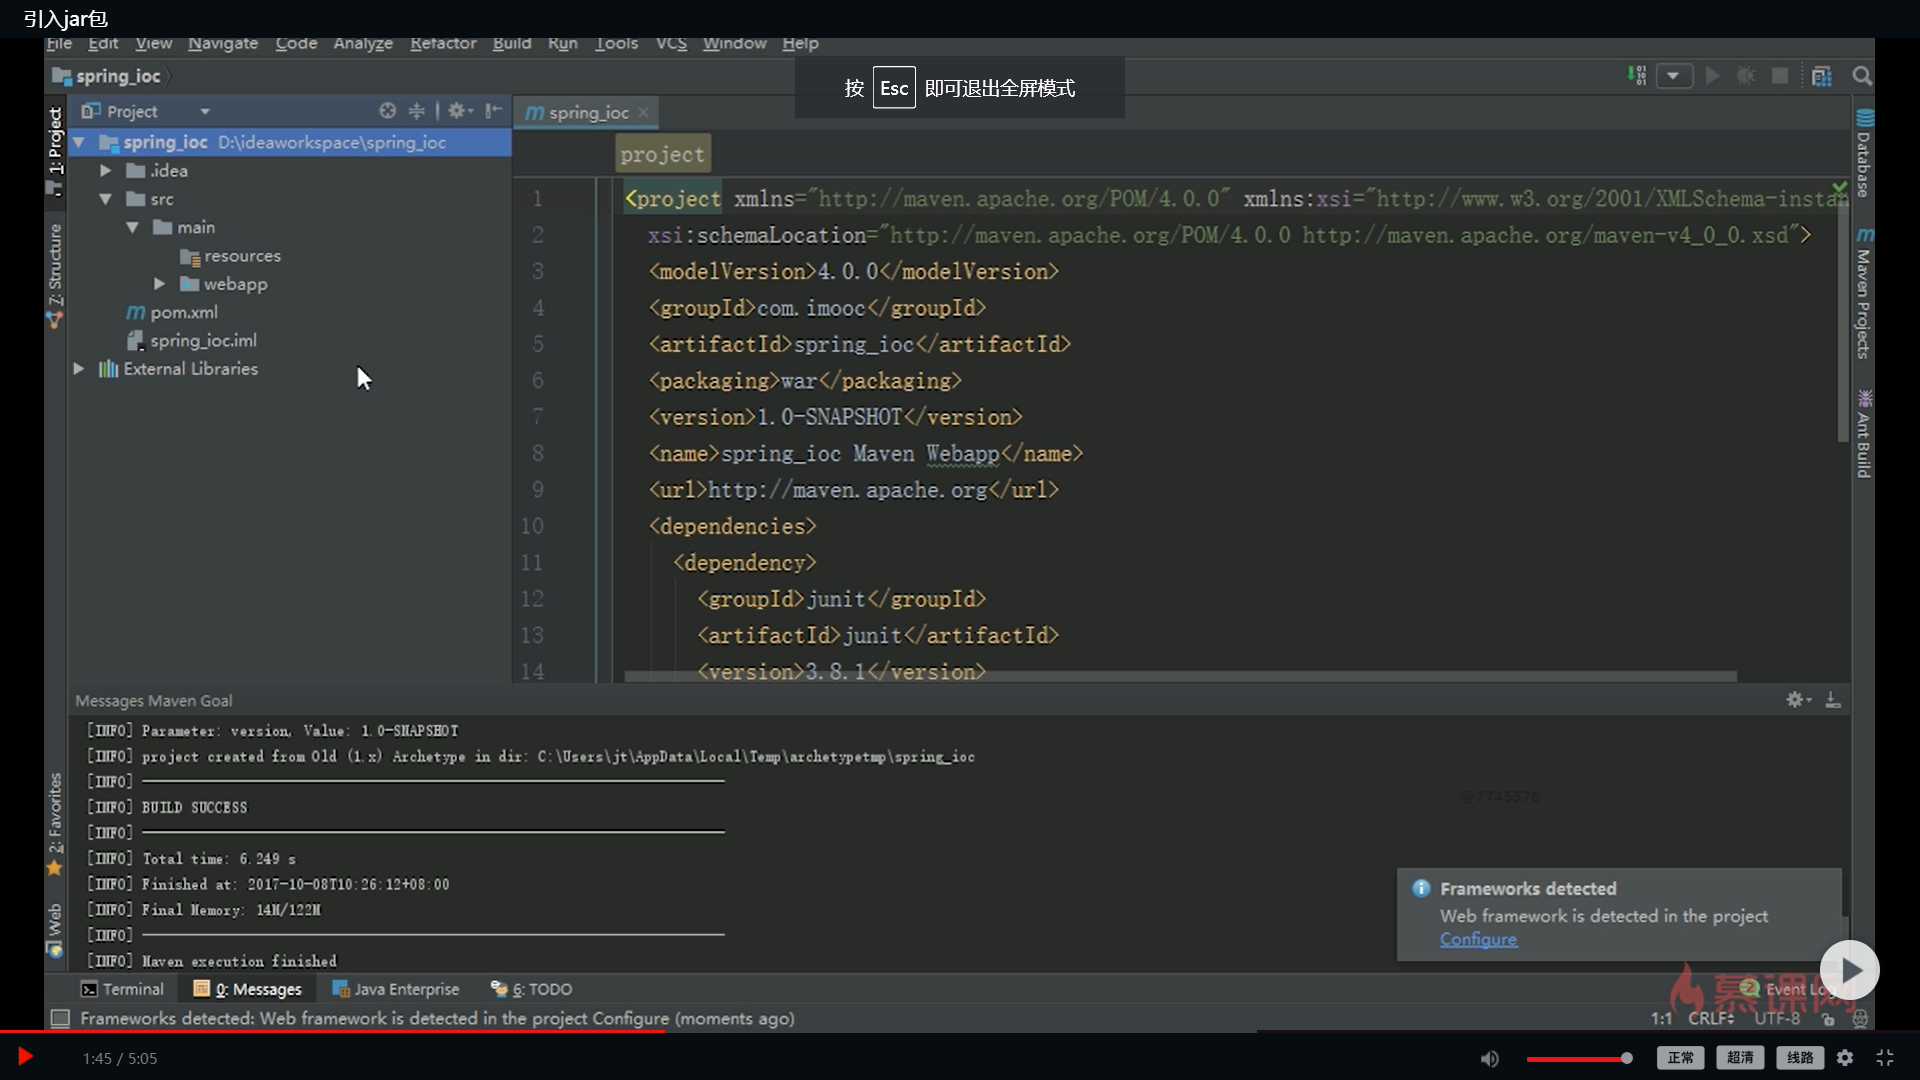This screenshot has width=1920, height=1080.
Task: Toggle the read-only lock icon
Action: tap(1828, 1019)
